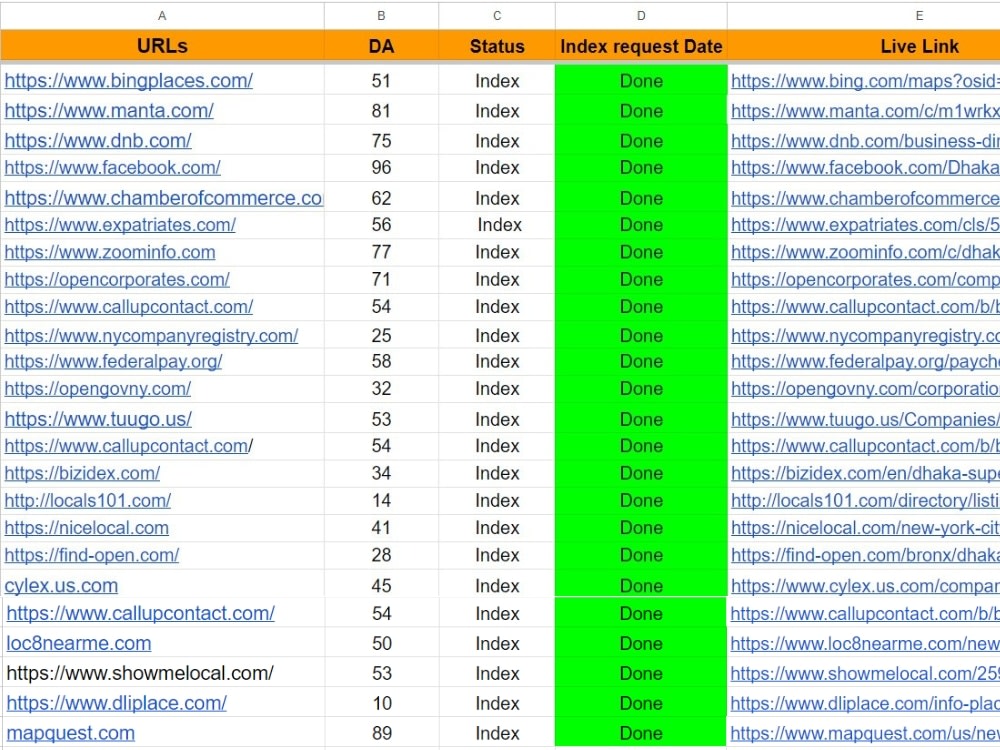Select DA value 89 for mapquest

click(381, 733)
